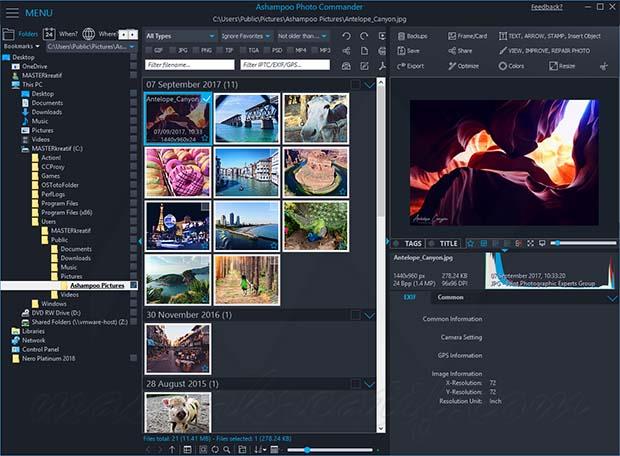Click the share icon in filter toolbar
The height and width of the screenshot is (456, 620).
coord(346,51)
